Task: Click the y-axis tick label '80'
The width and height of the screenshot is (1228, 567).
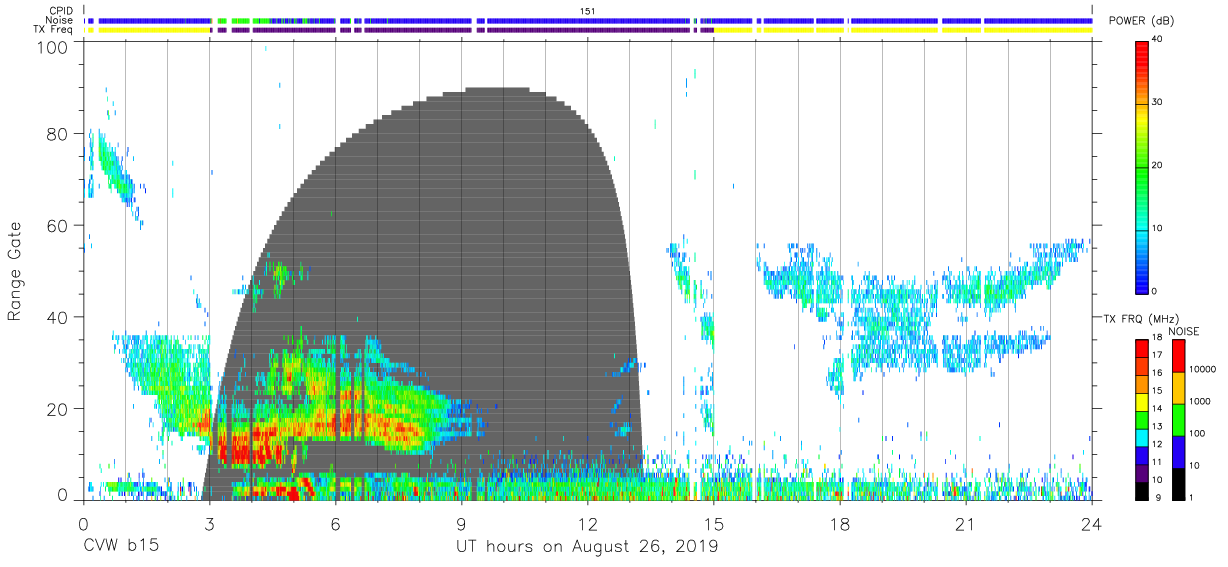Action: [x=59, y=134]
